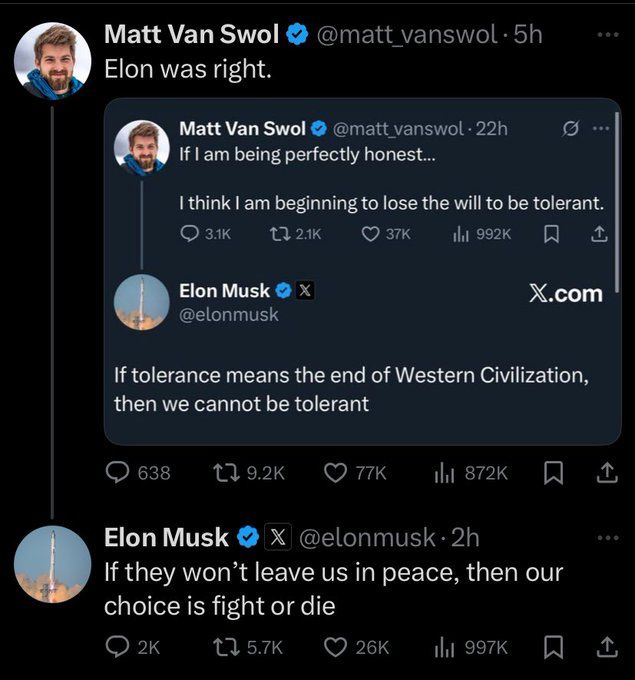
Task: Share Elon Musk's reply post
Action: tap(606, 647)
